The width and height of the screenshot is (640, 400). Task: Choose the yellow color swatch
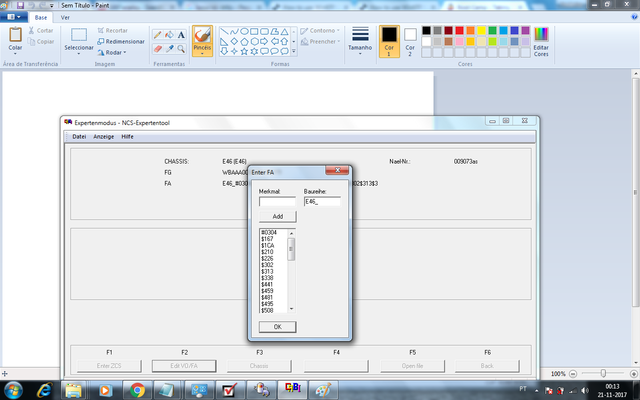click(482, 31)
